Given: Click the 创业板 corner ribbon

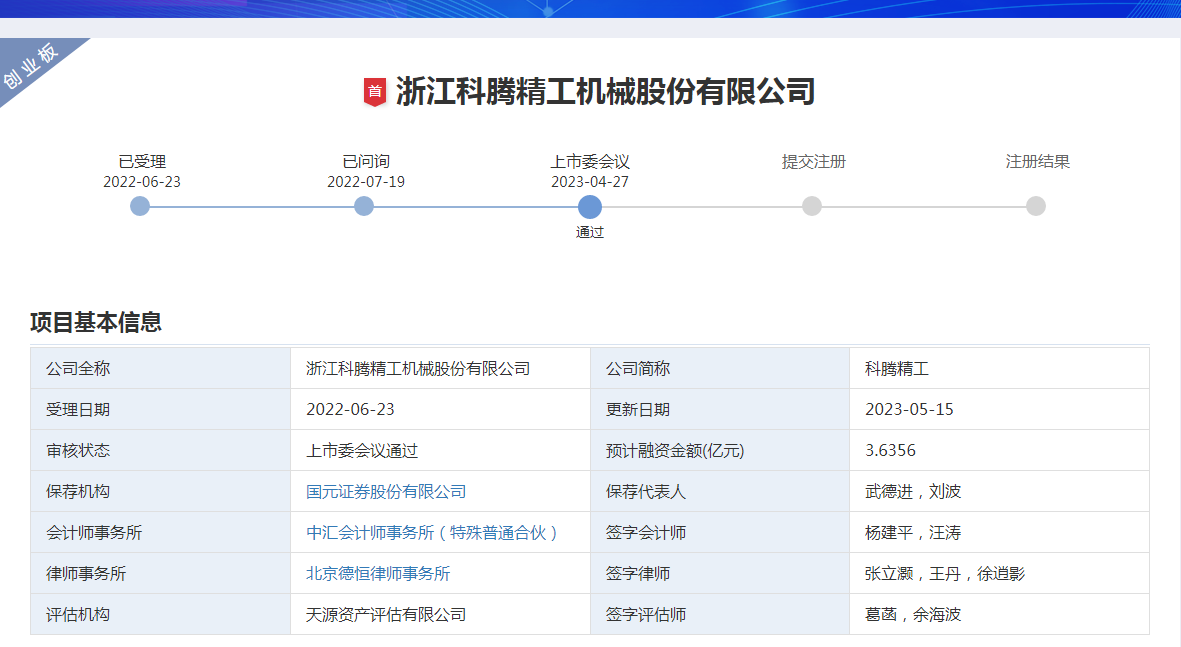Looking at the screenshot, I should coord(32,66).
